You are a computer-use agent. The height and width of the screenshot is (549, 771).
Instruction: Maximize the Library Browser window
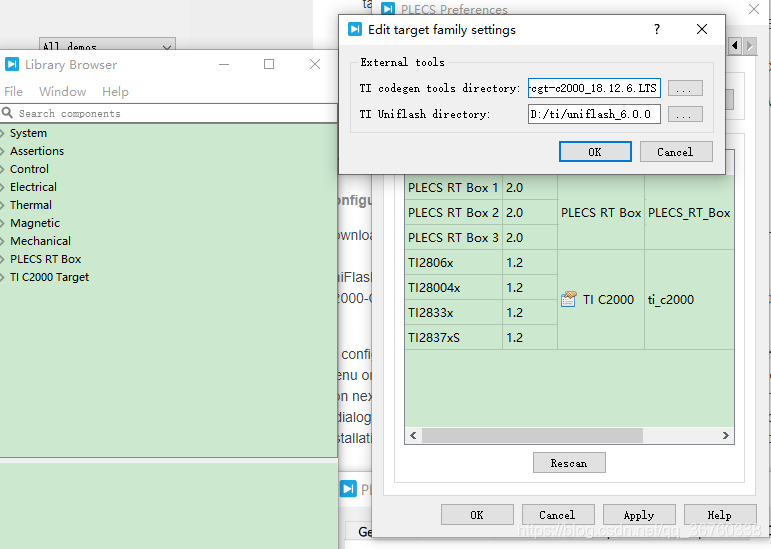269,64
